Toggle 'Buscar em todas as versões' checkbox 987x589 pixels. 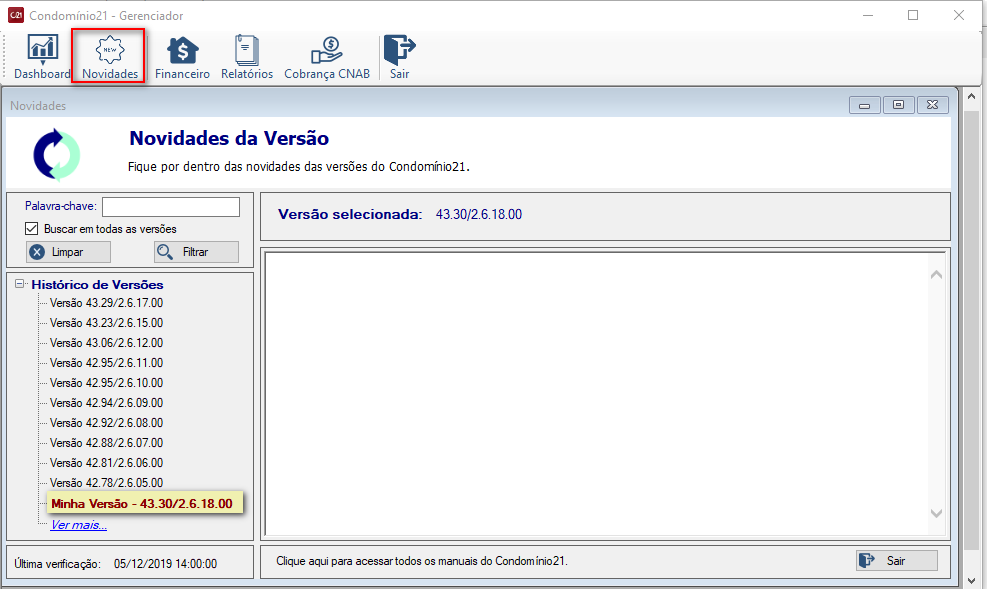click(x=31, y=228)
